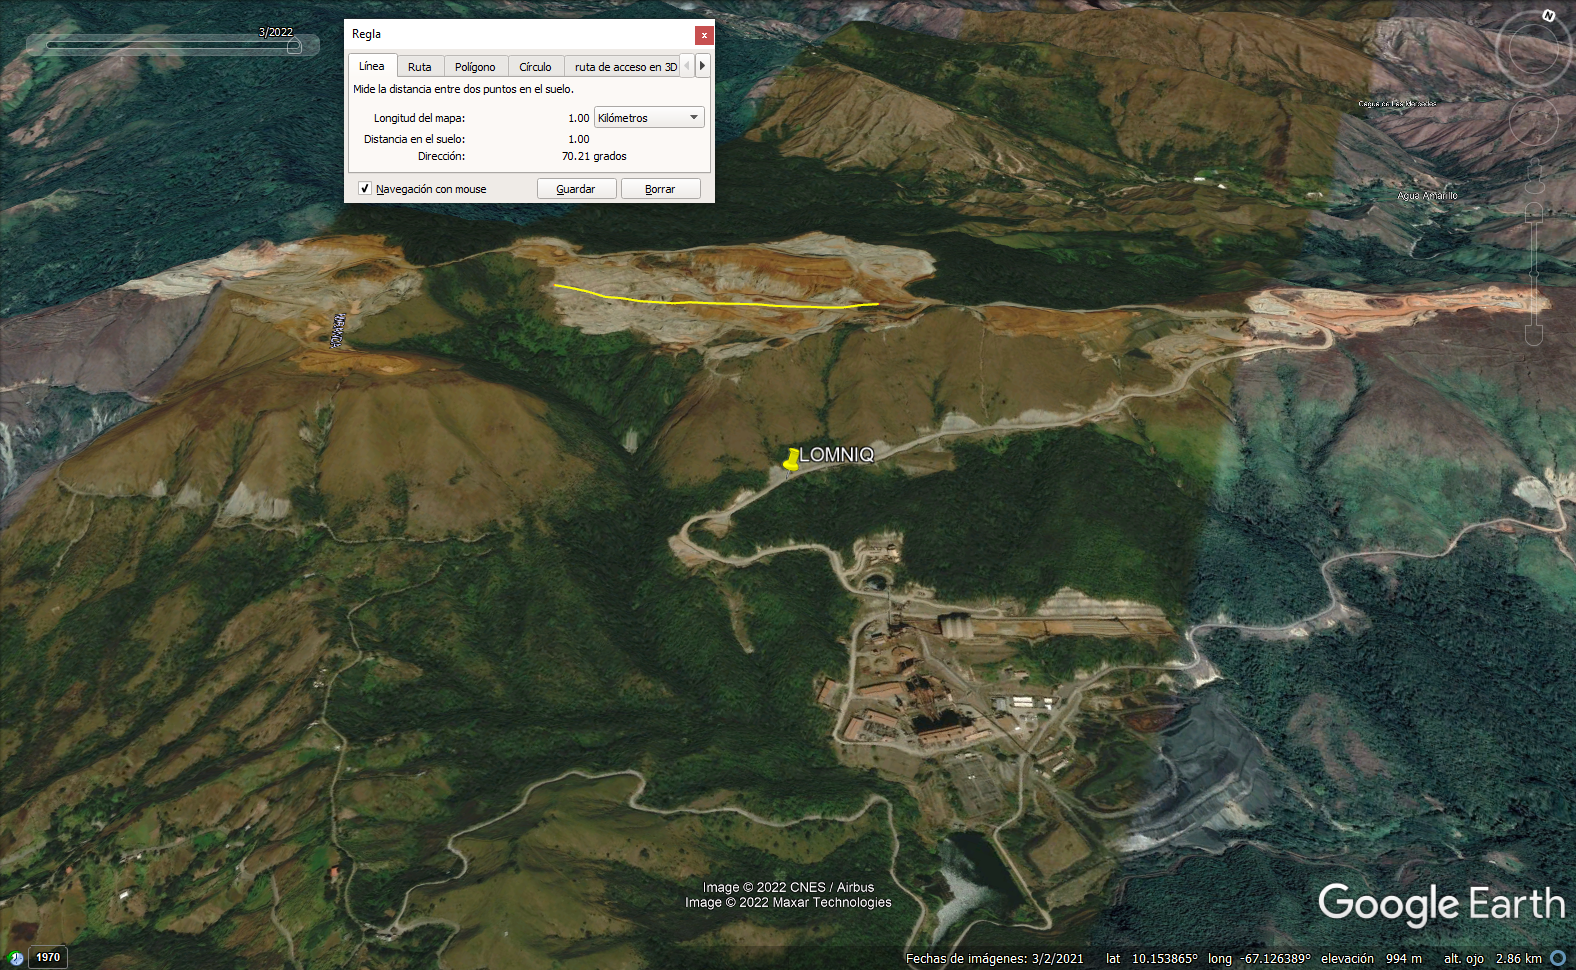Open the Círculo tab
The width and height of the screenshot is (1576, 970).
point(535,67)
